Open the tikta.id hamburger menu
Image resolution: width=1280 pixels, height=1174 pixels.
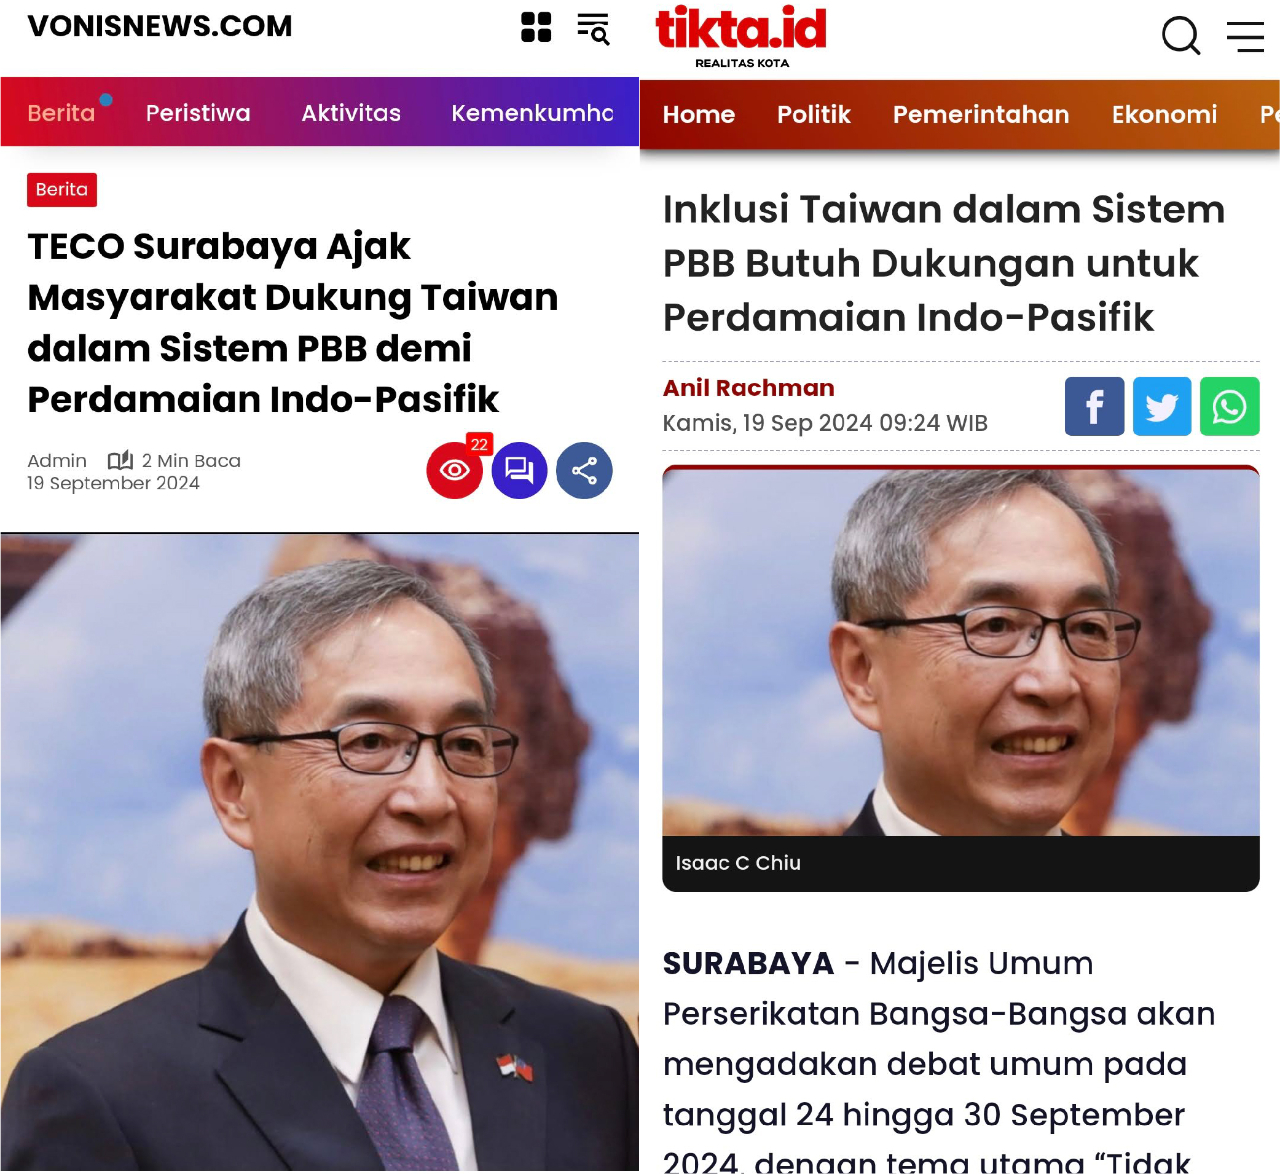click(1245, 36)
